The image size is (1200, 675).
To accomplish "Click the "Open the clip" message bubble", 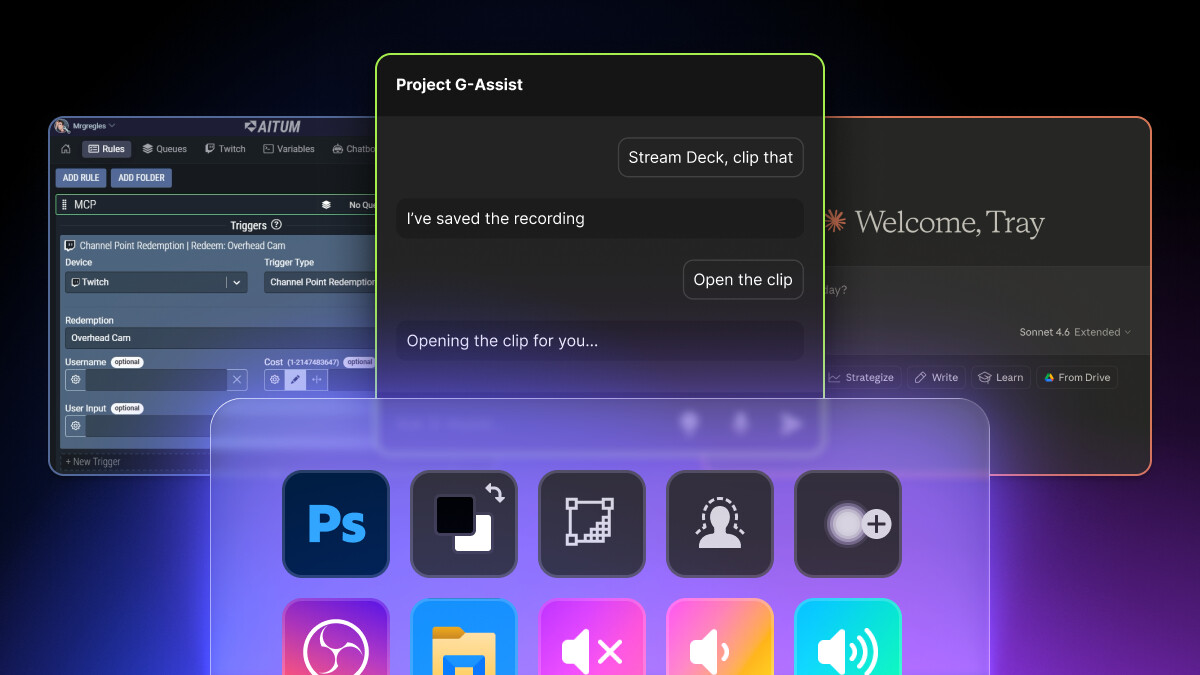I will (743, 280).
